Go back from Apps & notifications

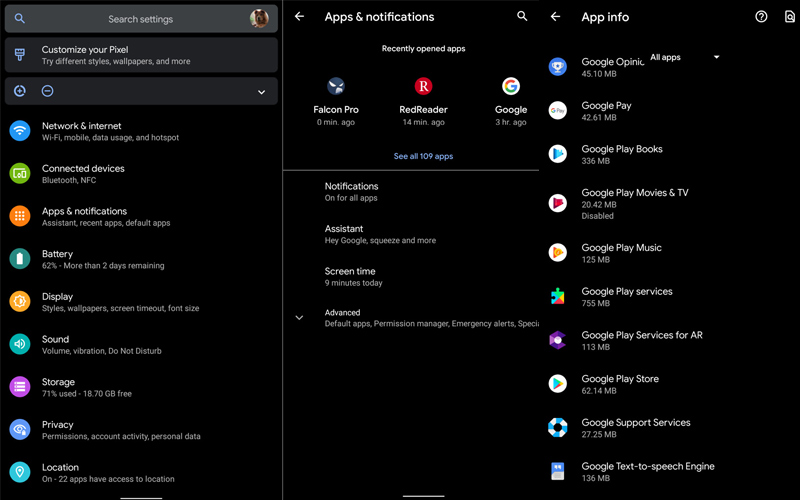[299, 17]
